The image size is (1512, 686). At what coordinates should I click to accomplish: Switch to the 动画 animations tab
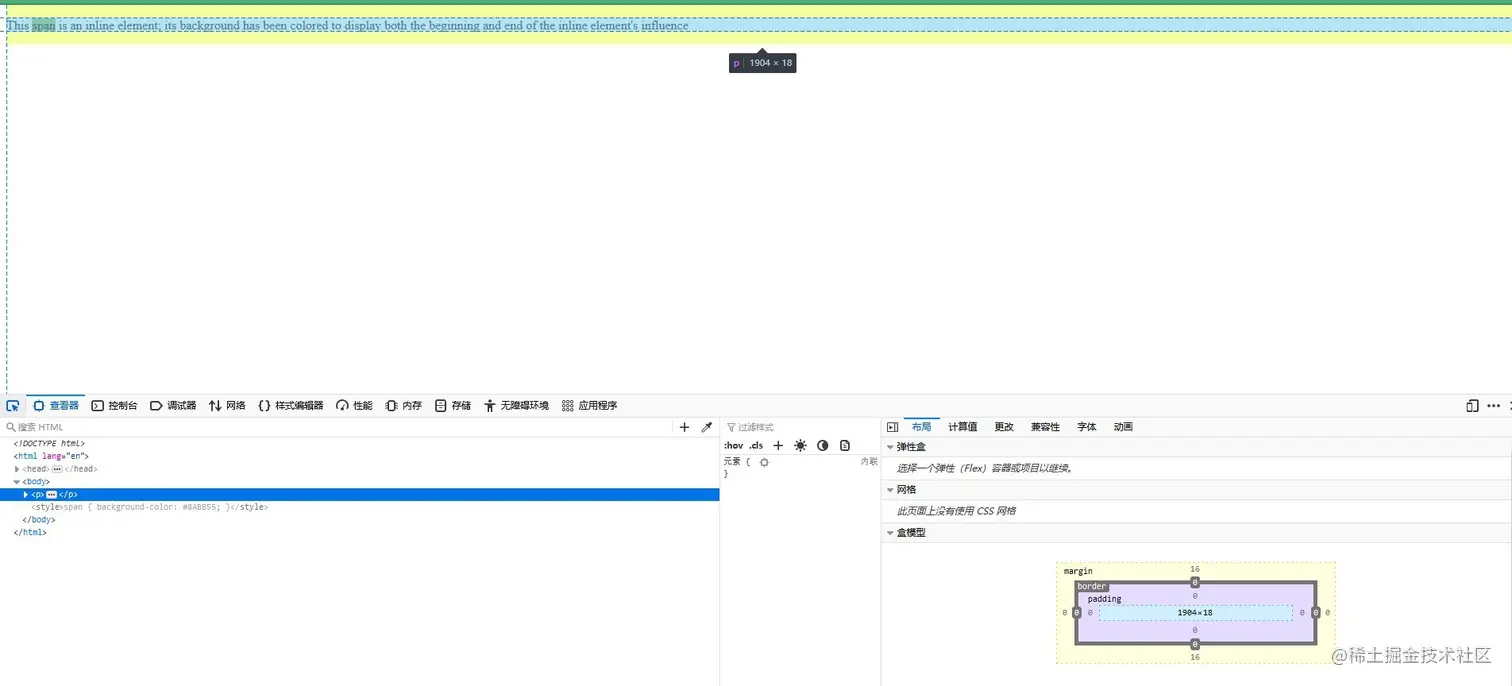click(x=1123, y=427)
